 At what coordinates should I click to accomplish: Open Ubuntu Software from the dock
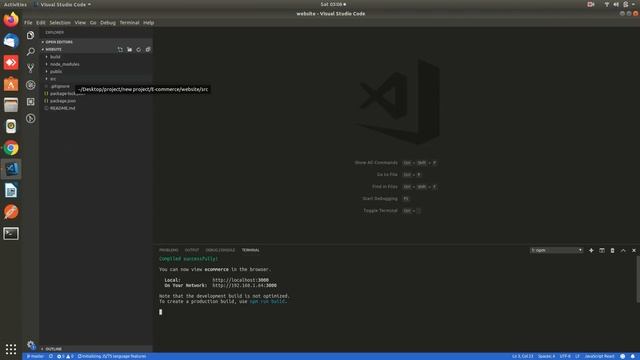pyautogui.click(x=11, y=84)
